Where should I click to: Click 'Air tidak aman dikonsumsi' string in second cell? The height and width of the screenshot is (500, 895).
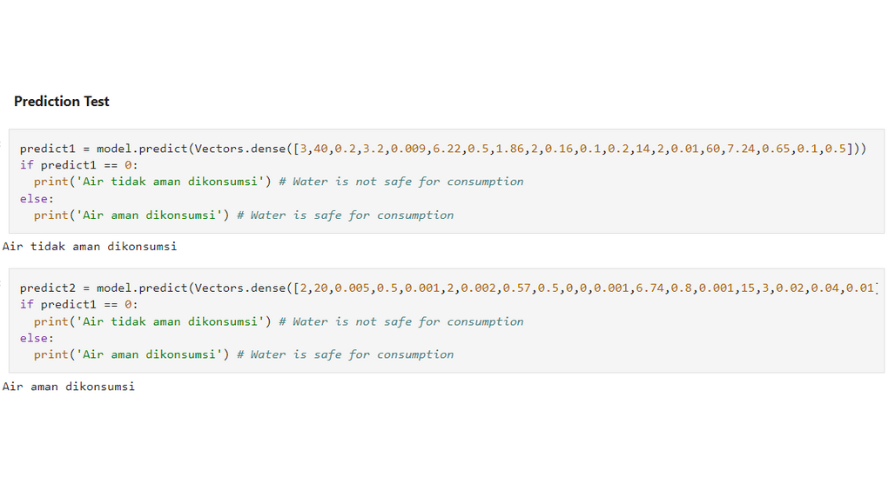coord(170,321)
